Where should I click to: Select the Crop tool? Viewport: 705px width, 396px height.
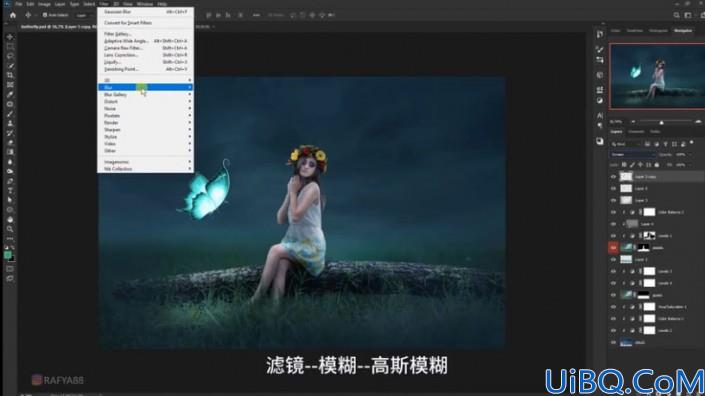pyautogui.click(x=10, y=75)
